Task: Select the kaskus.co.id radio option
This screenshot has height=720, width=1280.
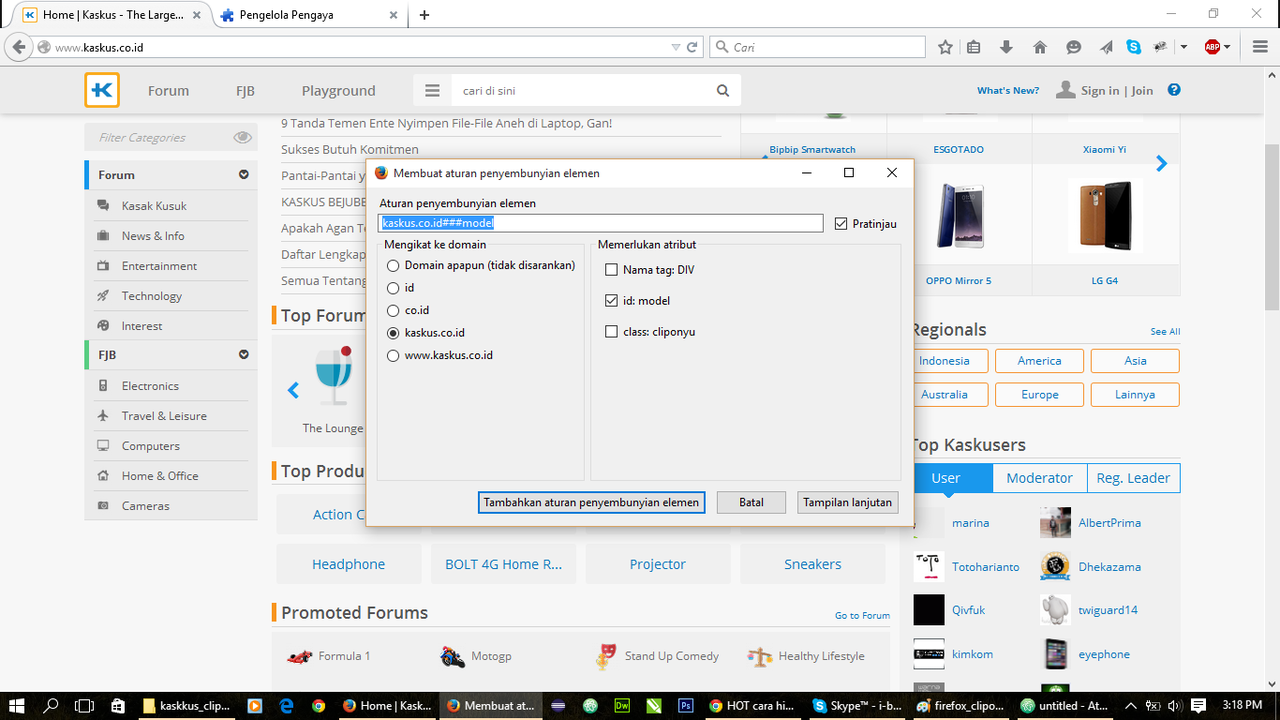Action: pyautogui.click(x=393, y=333)
